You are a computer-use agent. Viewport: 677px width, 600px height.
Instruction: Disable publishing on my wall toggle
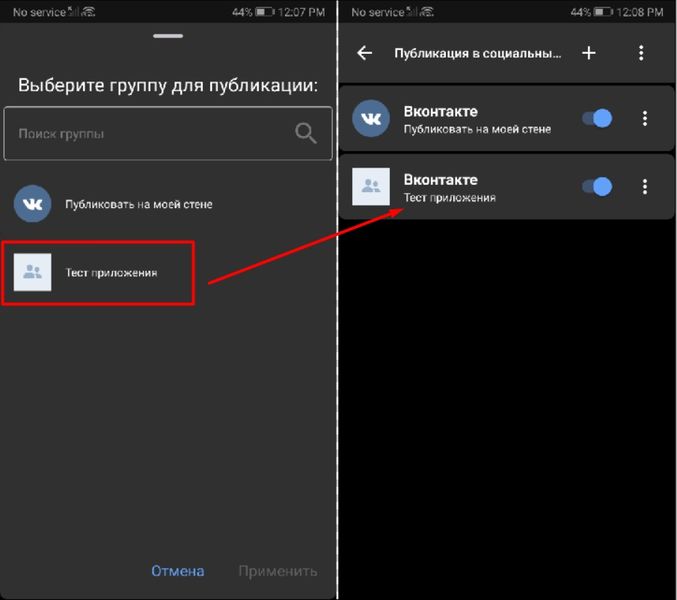[597, 118]
